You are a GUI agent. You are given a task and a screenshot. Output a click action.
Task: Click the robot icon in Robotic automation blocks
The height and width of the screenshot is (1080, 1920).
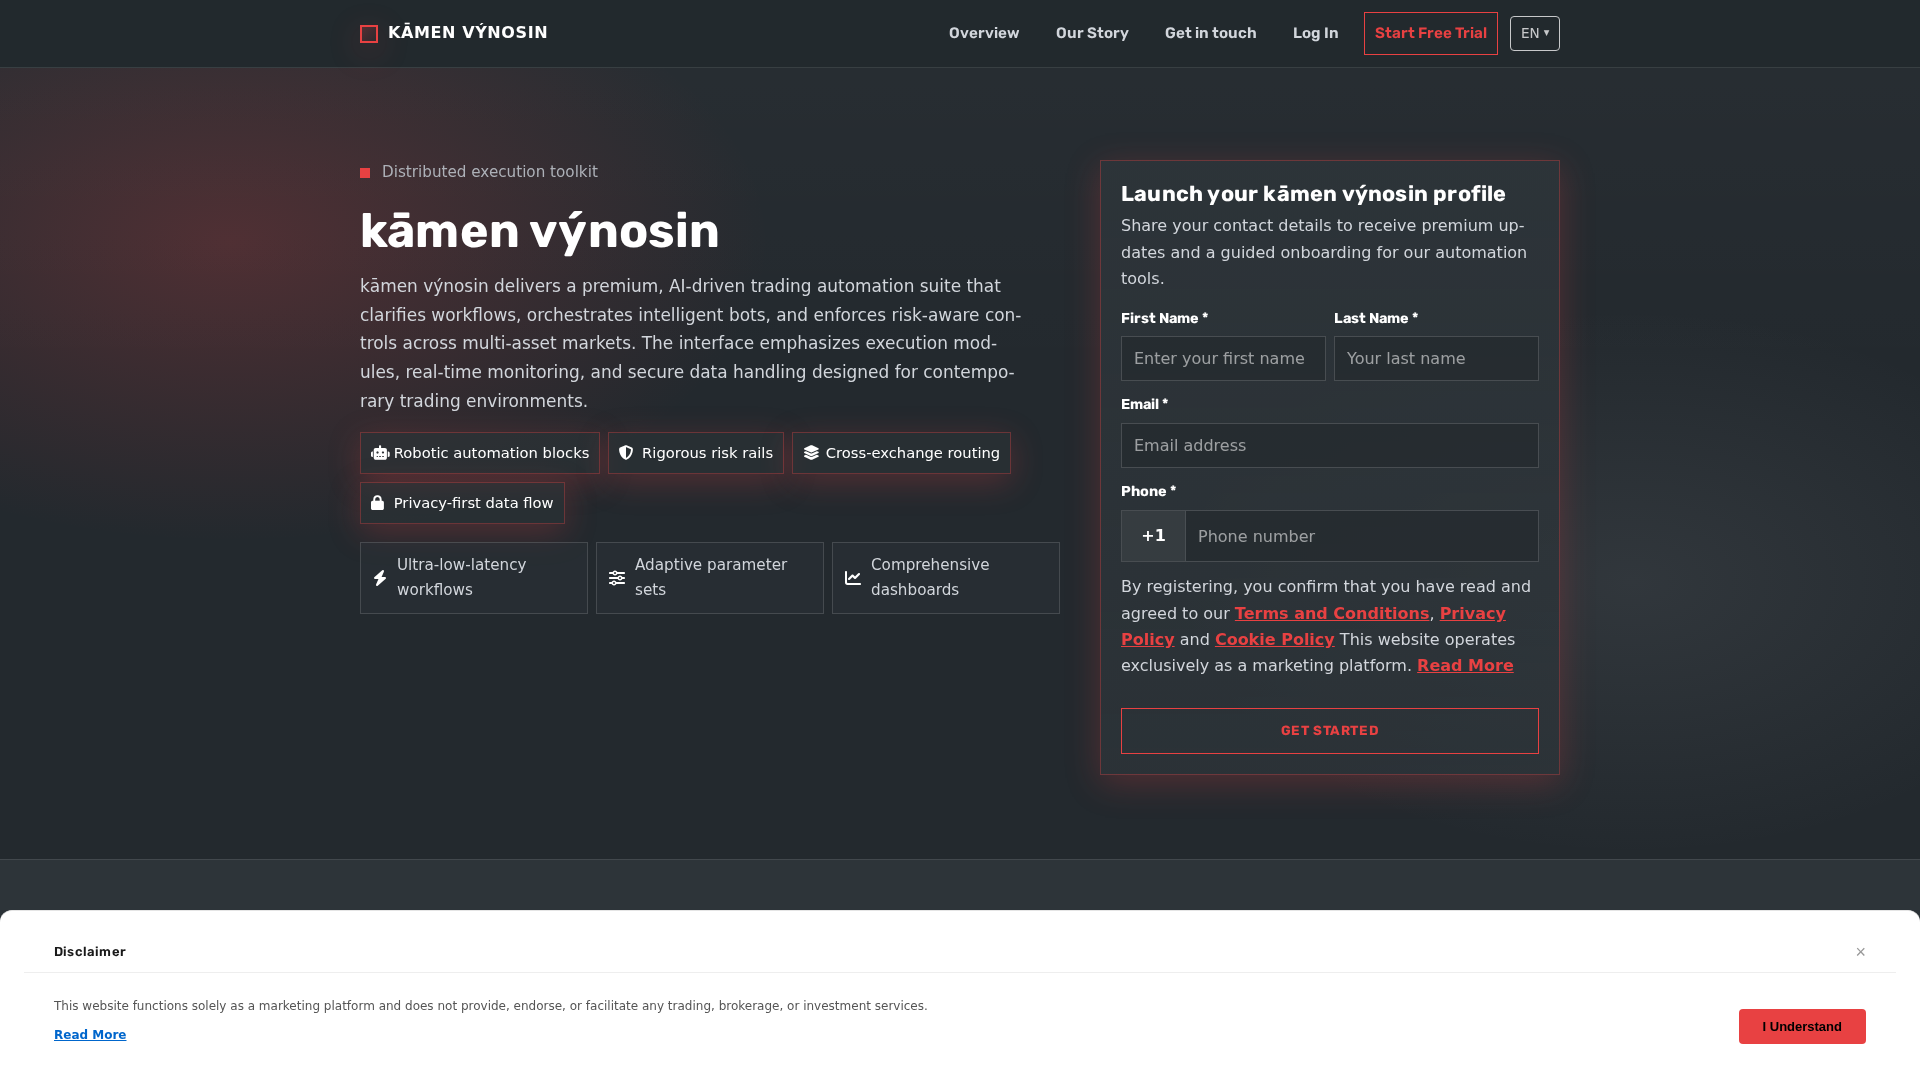tap(380, 453)
